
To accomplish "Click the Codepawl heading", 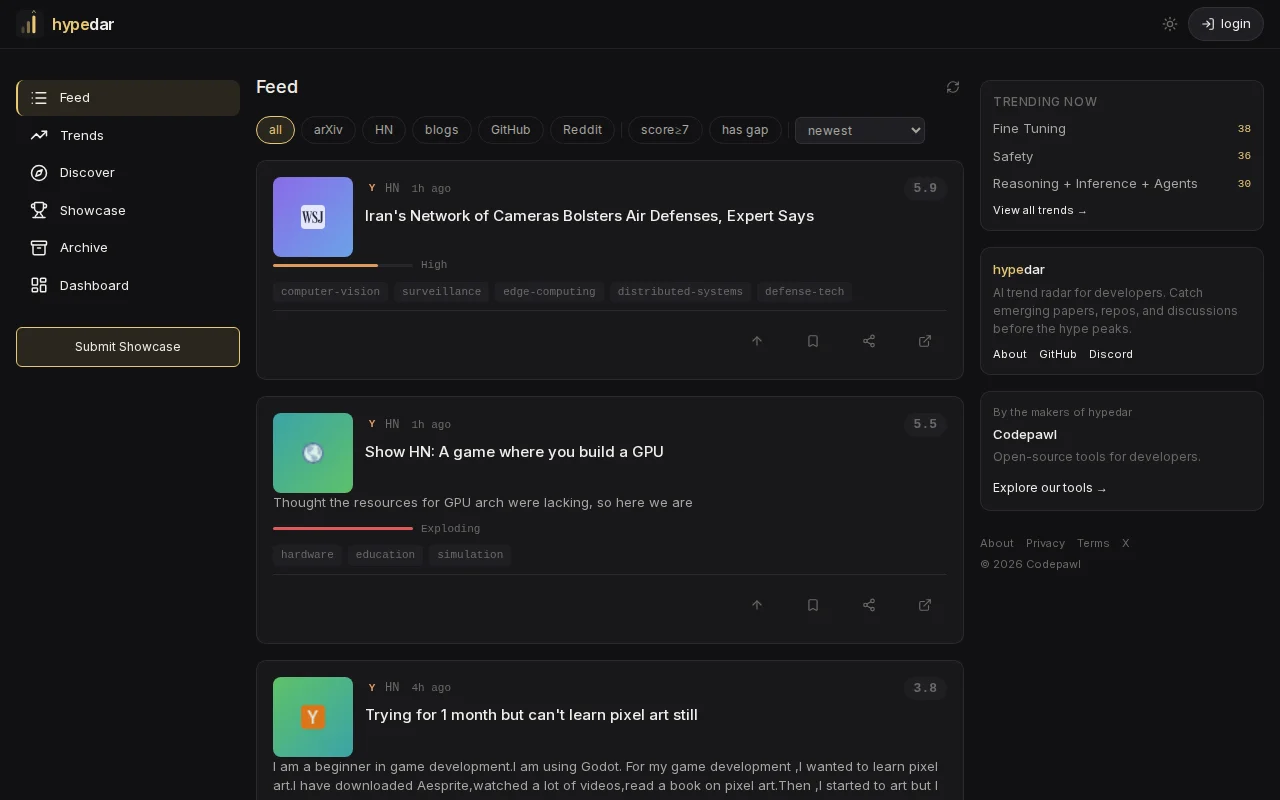I will pyautogui.click(x=1025, y=435).
